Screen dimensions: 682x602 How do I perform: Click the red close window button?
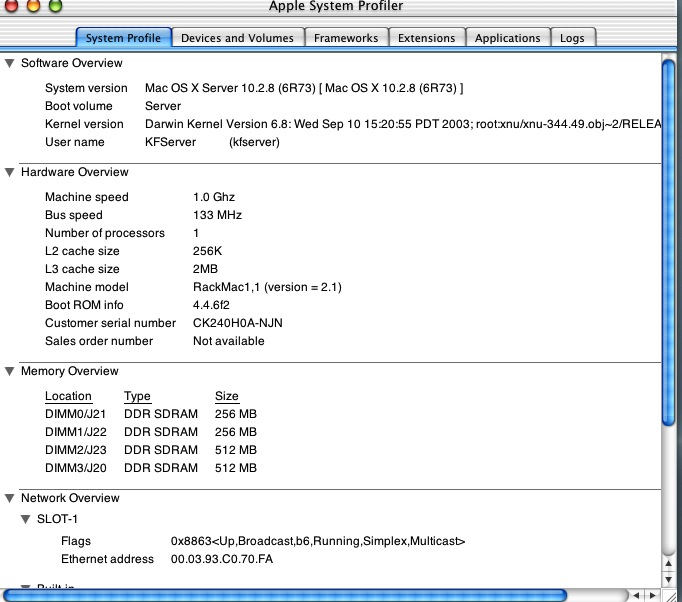click(11, 5)
